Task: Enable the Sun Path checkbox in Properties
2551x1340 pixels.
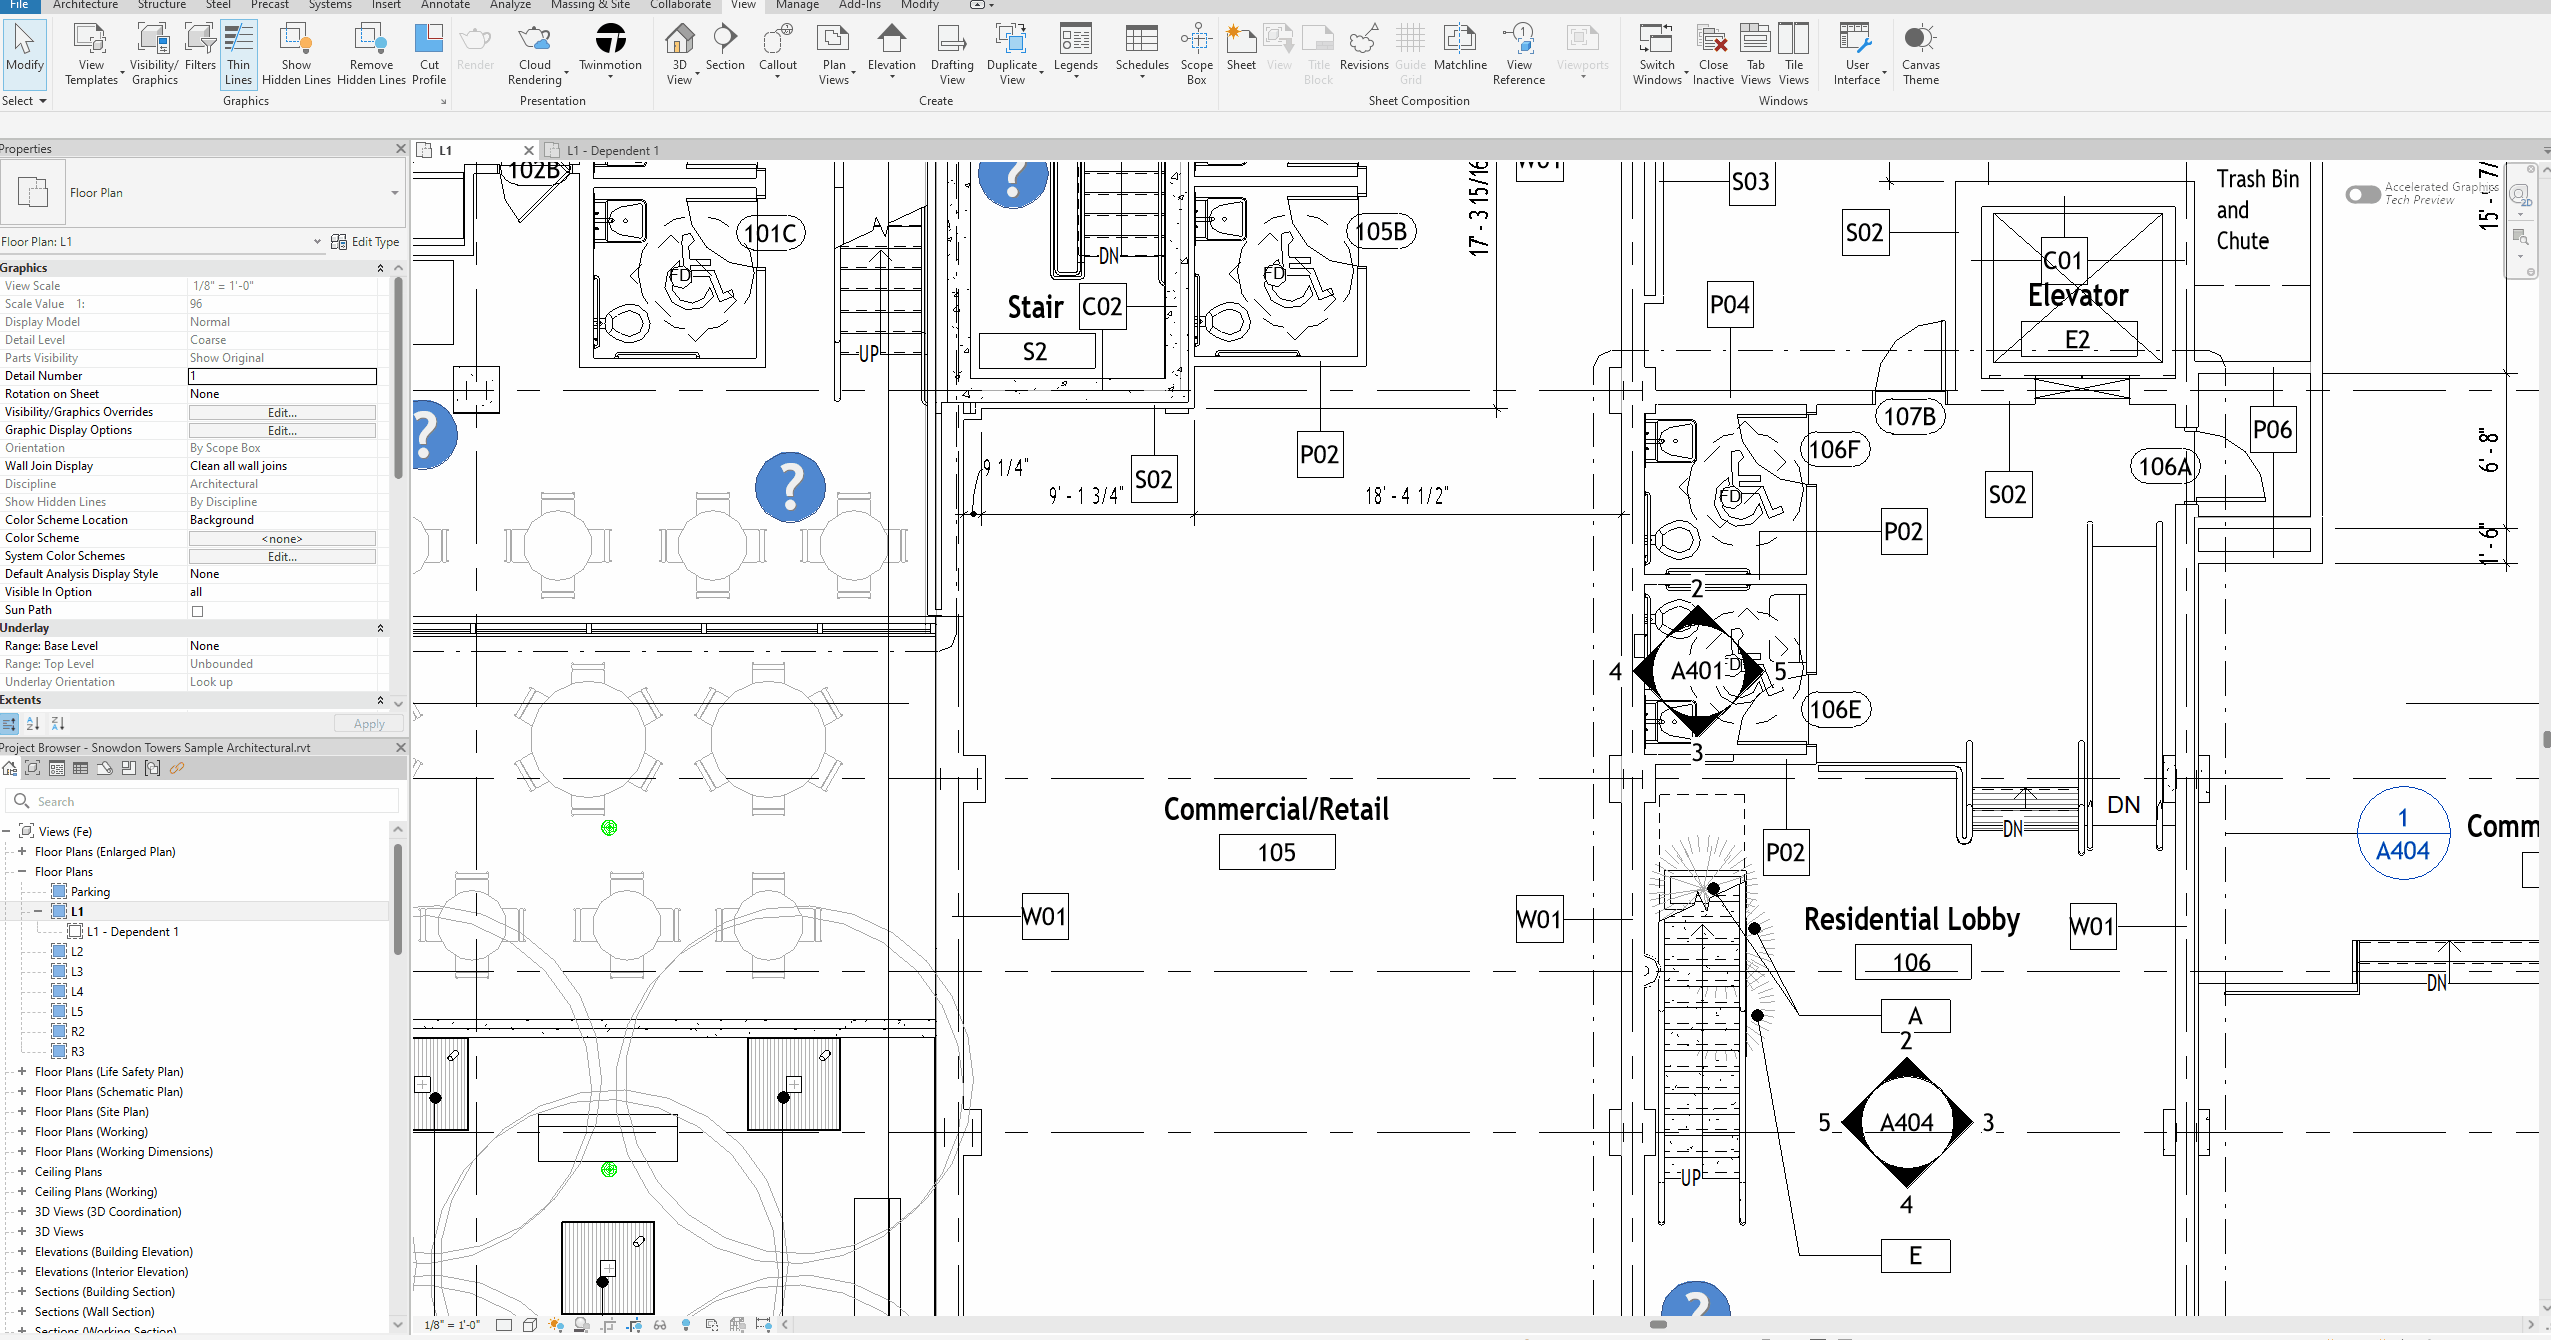Action: point(196,611)
